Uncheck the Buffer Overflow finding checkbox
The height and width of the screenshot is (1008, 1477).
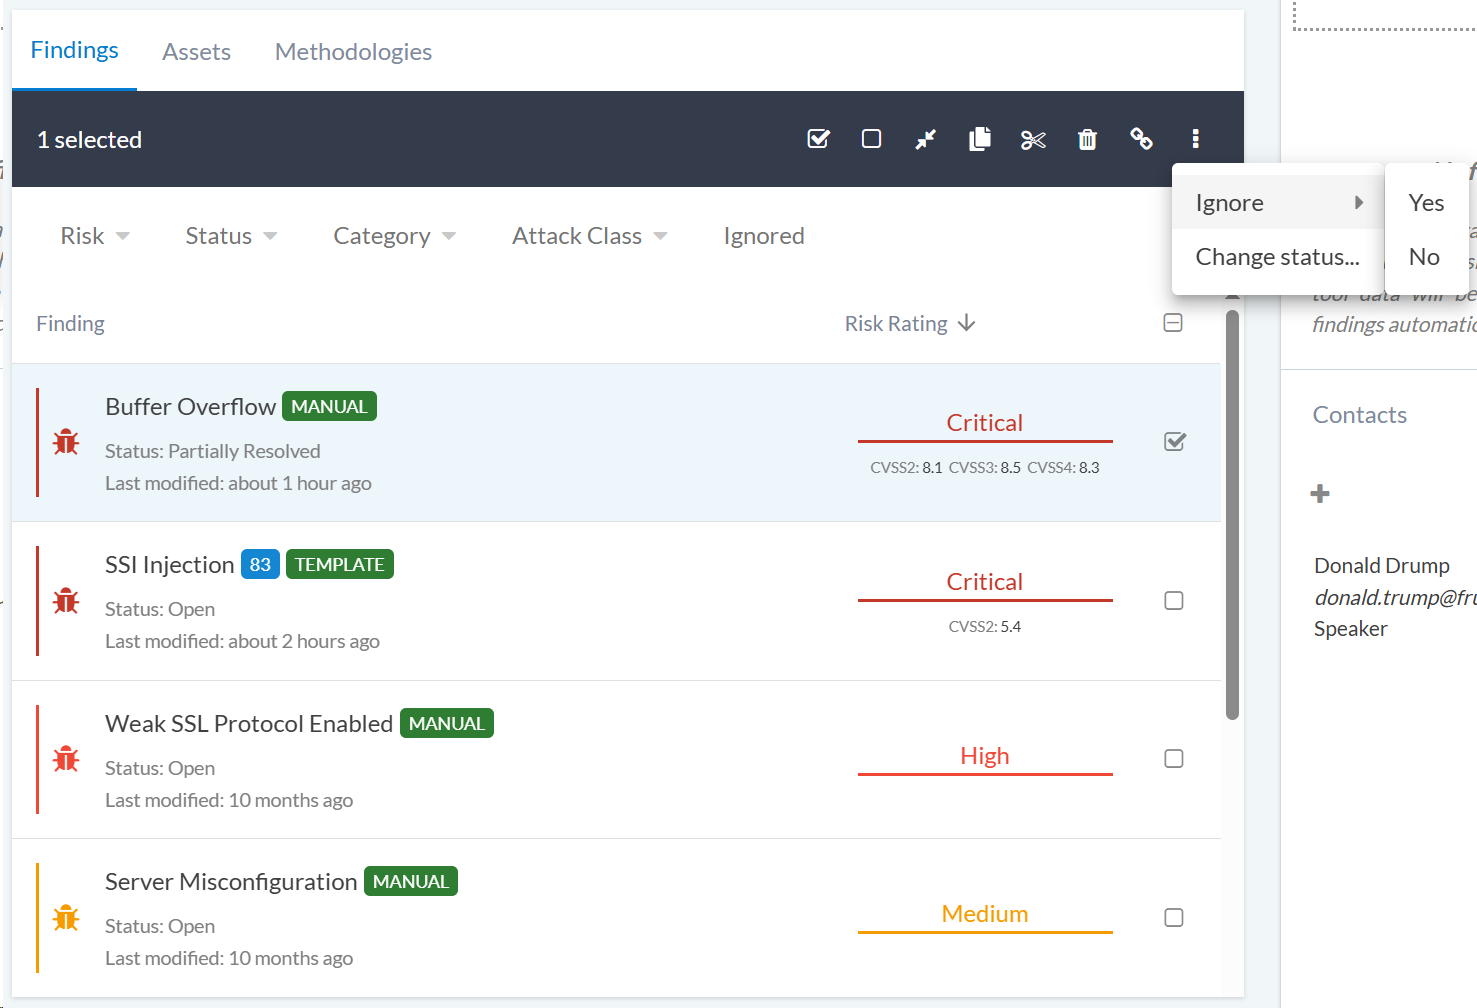coord(1174,442)
